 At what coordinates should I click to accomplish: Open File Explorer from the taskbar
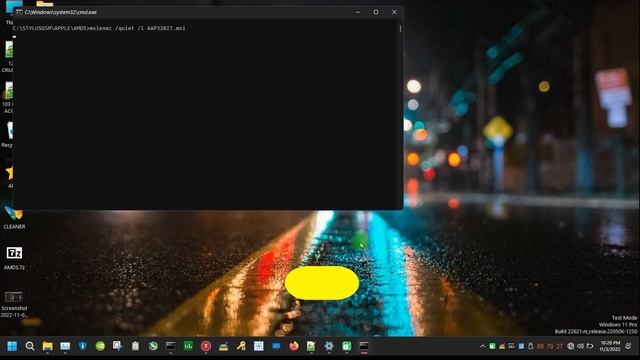[x=47, y=346]
